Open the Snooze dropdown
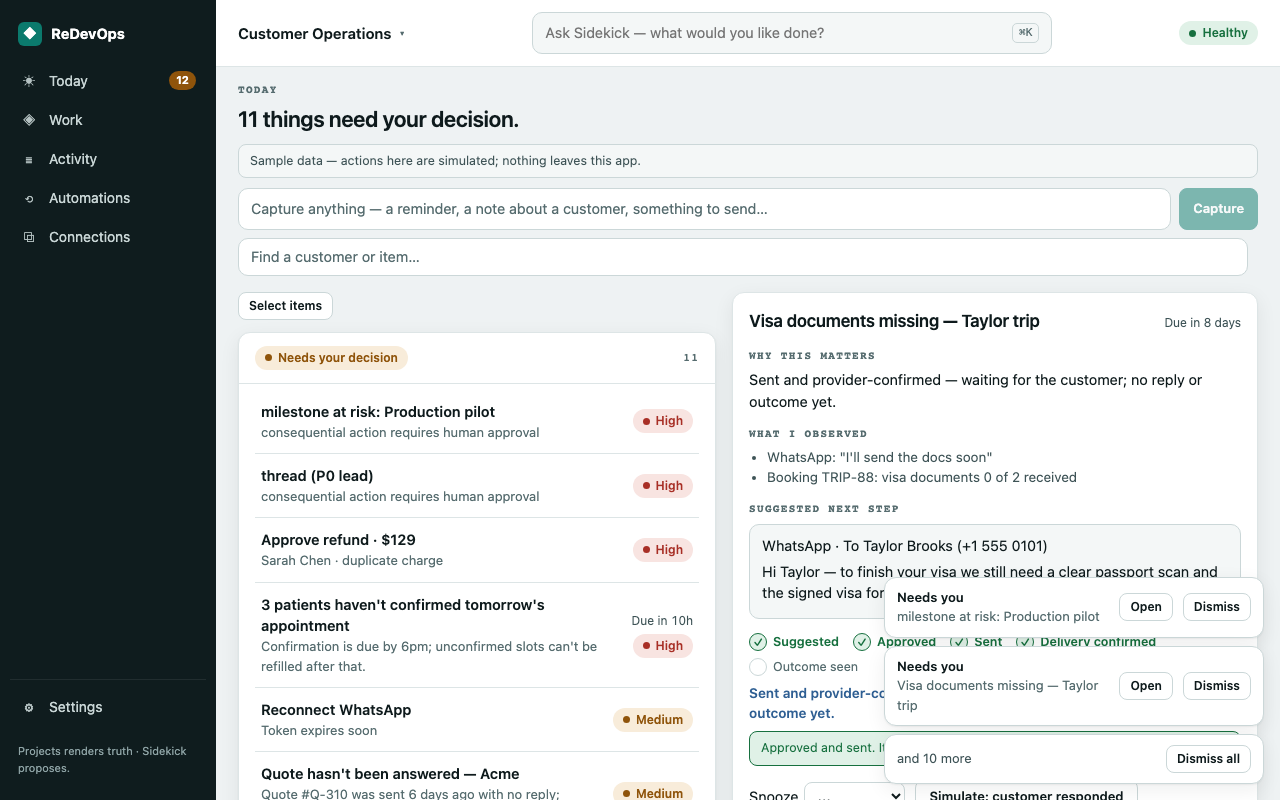This screenshot has width=1280, height=800. click(x=854, y=795)
